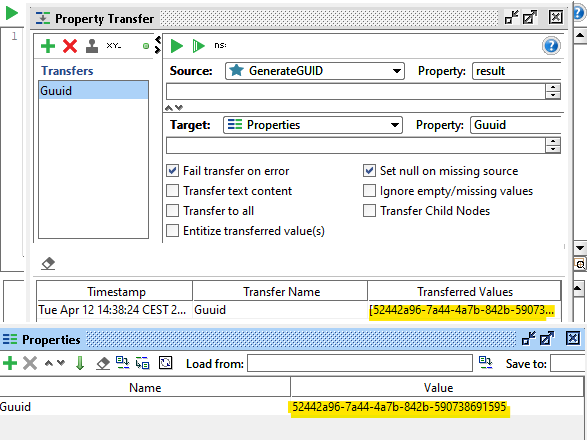This screenshot has width=587, height=440.
Task: Open Source Property result combo
Action: pos(517,71)
